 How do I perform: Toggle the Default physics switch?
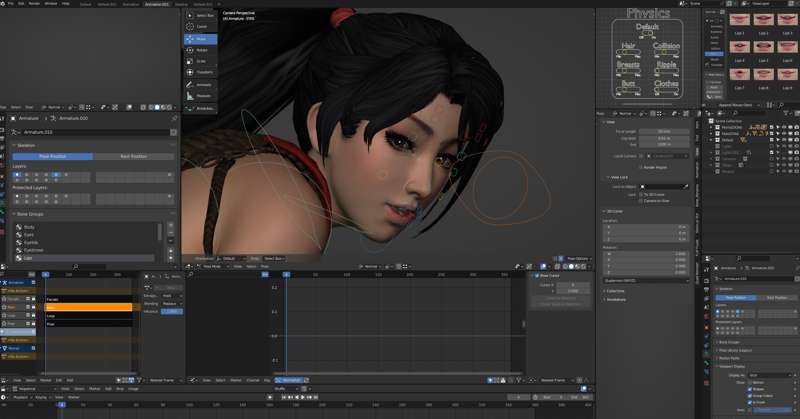[x=647, y=33]
